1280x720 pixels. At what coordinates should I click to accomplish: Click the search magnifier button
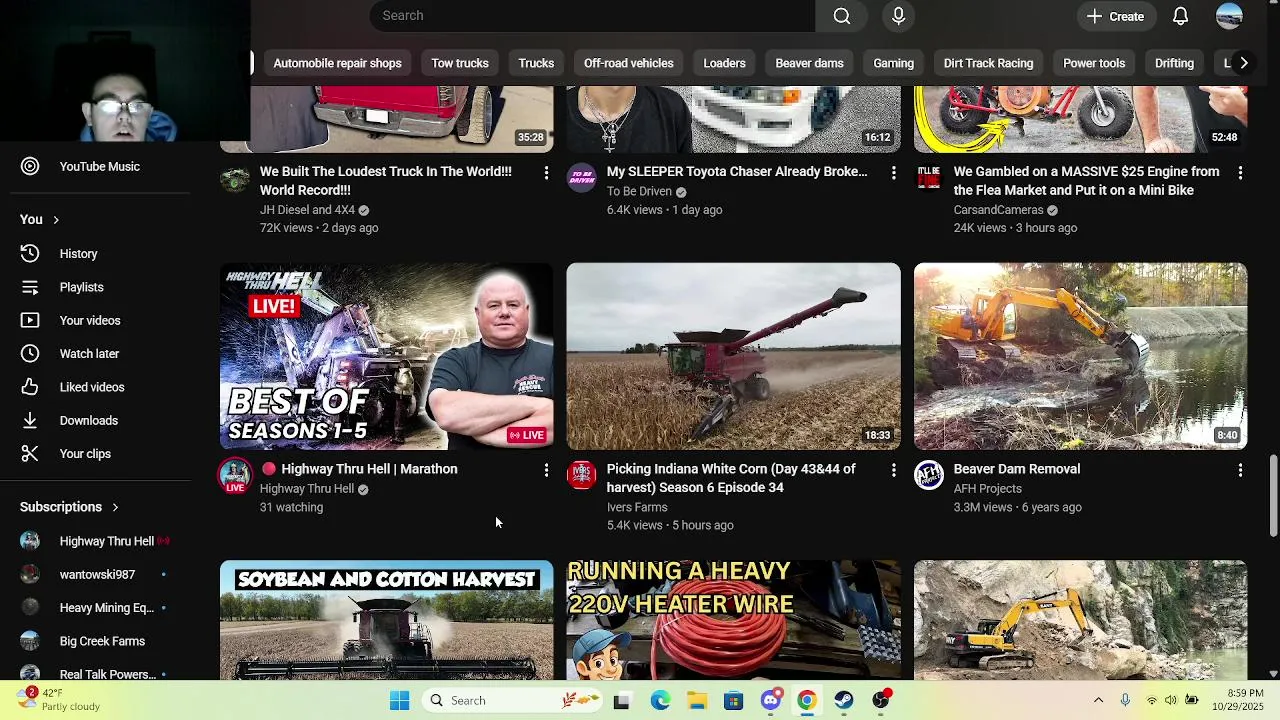[x=842, y=16]
